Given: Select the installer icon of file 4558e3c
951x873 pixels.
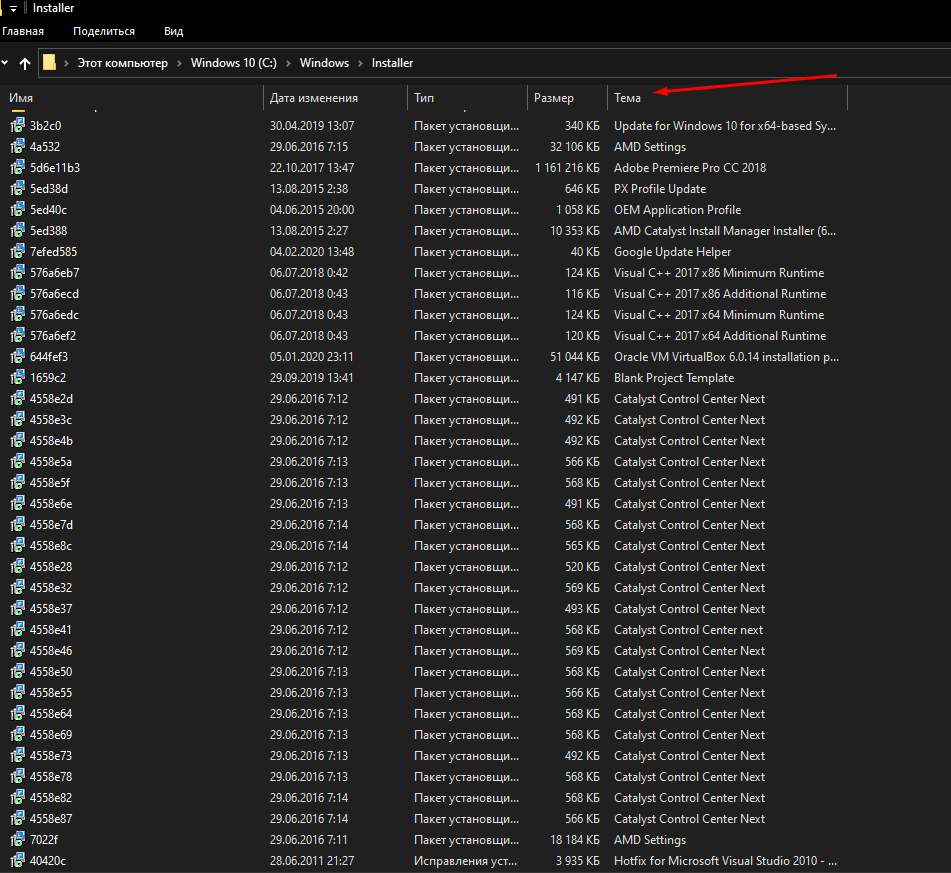Looking at the screenshot, I should (x=18, y=419).
